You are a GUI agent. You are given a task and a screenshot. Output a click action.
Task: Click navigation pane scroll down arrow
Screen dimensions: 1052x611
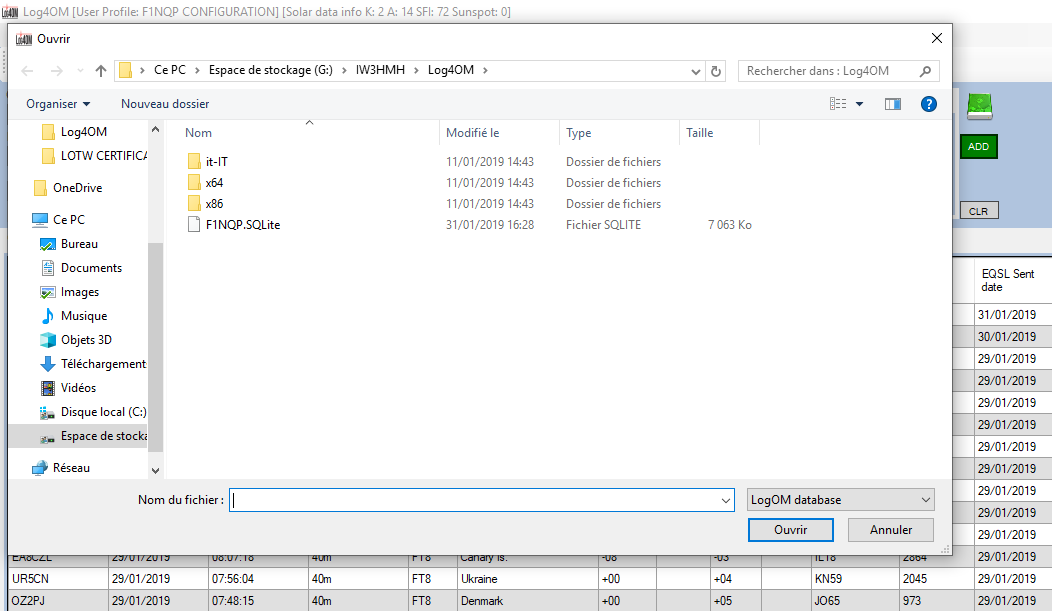point(156,471)
